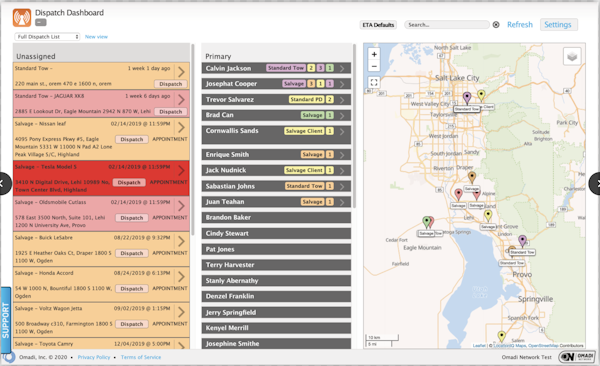Dispatch the Standard Tow JAGUAR XK8 job
Viewport: 600px width, 366px height.
171,111
